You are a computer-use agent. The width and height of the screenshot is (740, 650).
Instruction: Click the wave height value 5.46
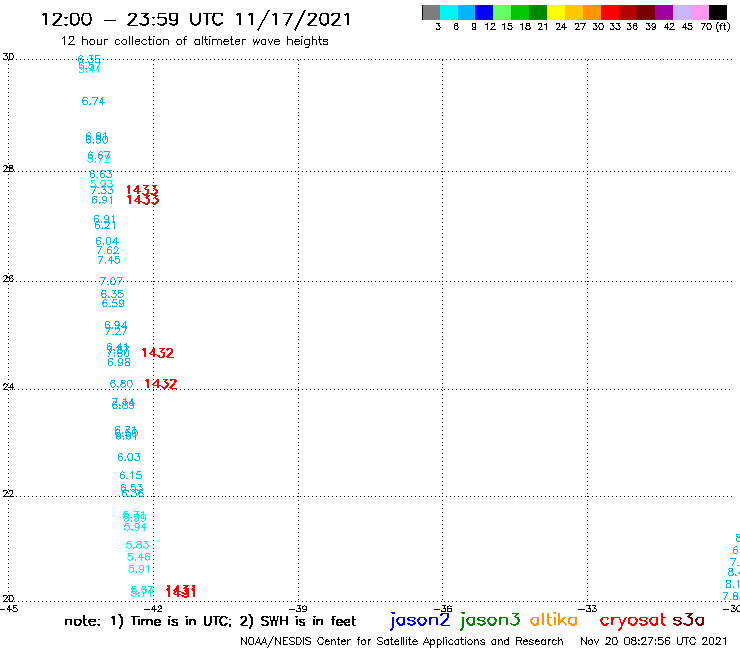[138, 557]
